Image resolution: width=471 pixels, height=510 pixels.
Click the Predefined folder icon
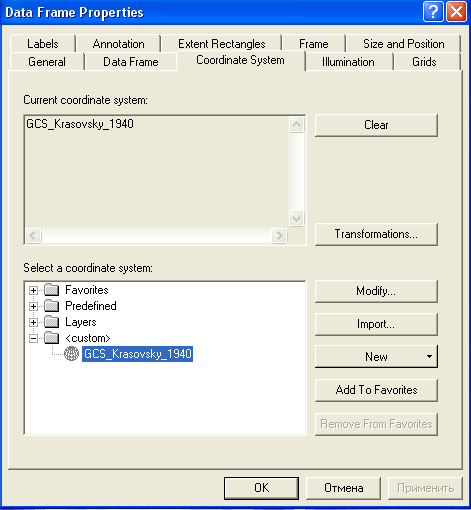point(52,306)
